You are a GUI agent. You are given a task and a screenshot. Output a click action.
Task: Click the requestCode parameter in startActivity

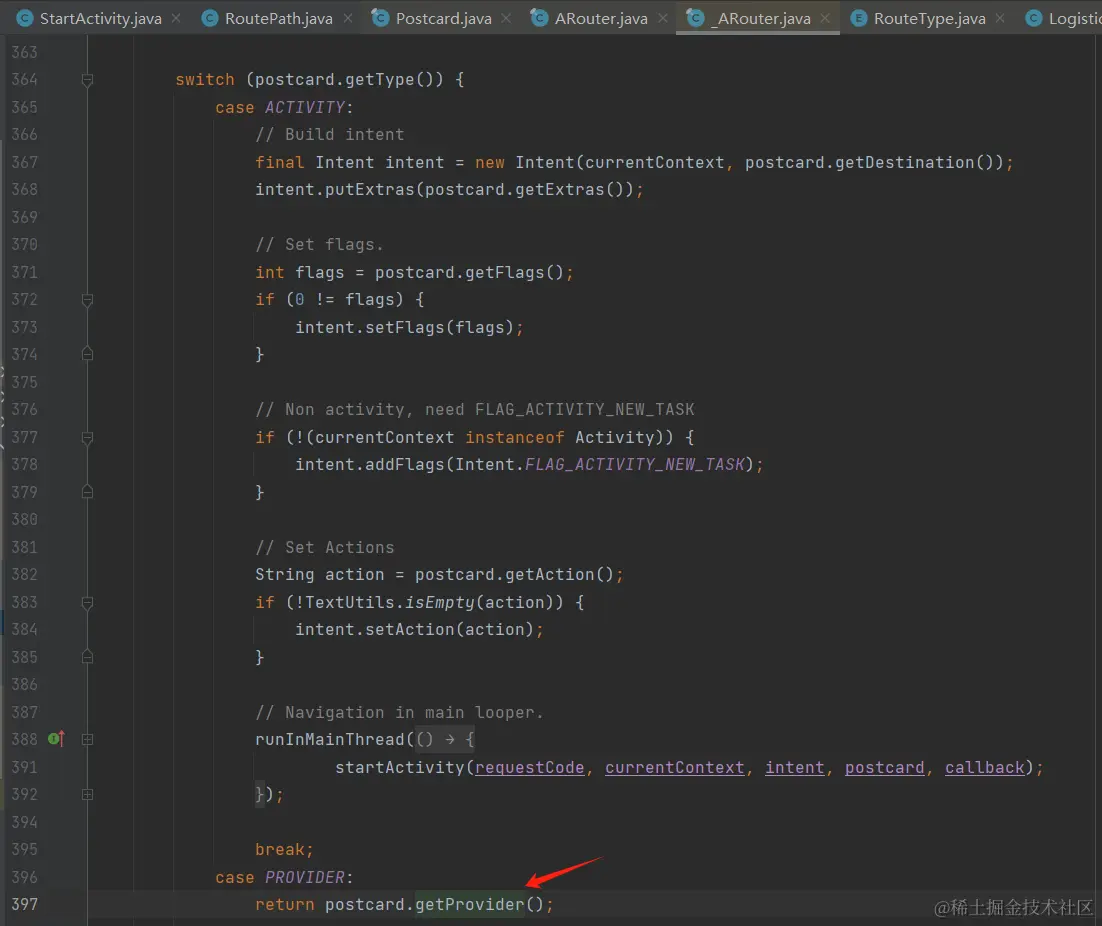529,767
